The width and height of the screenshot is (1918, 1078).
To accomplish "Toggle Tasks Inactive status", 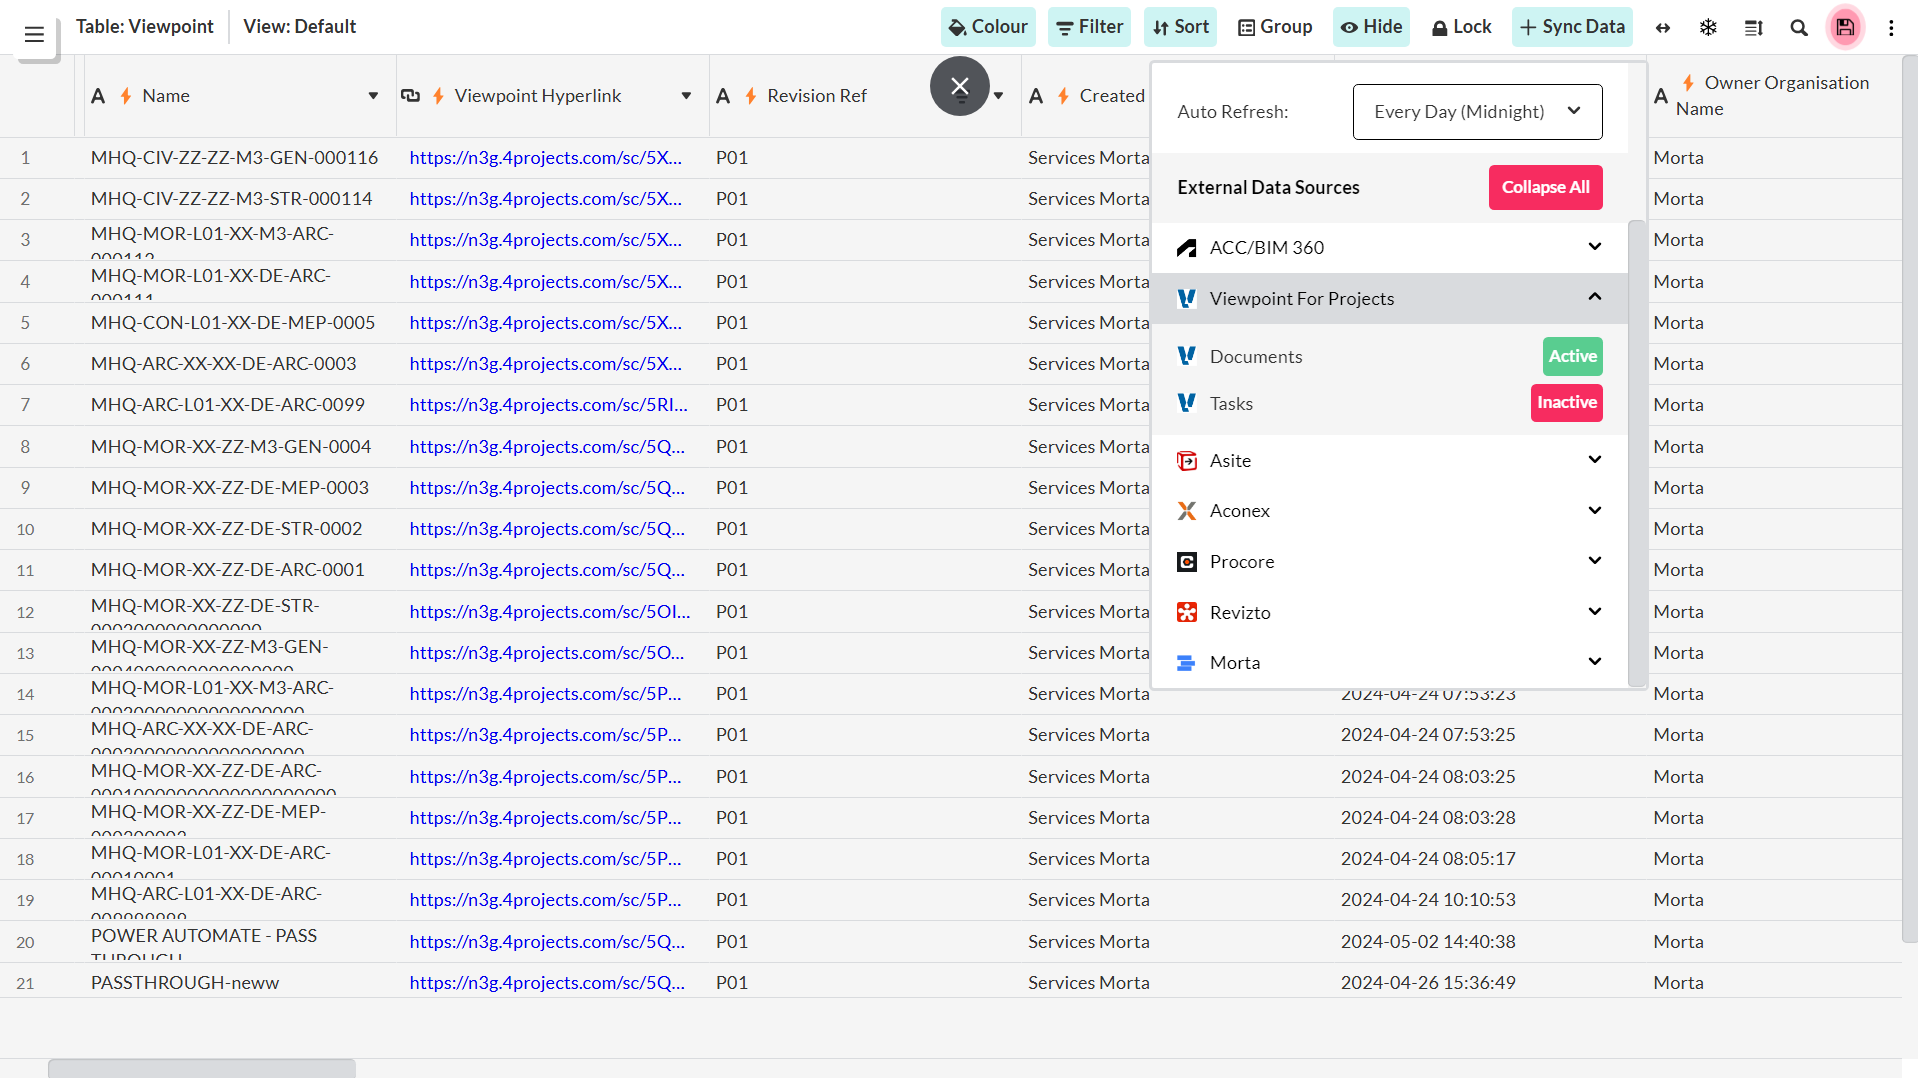I will (1566, 403).
